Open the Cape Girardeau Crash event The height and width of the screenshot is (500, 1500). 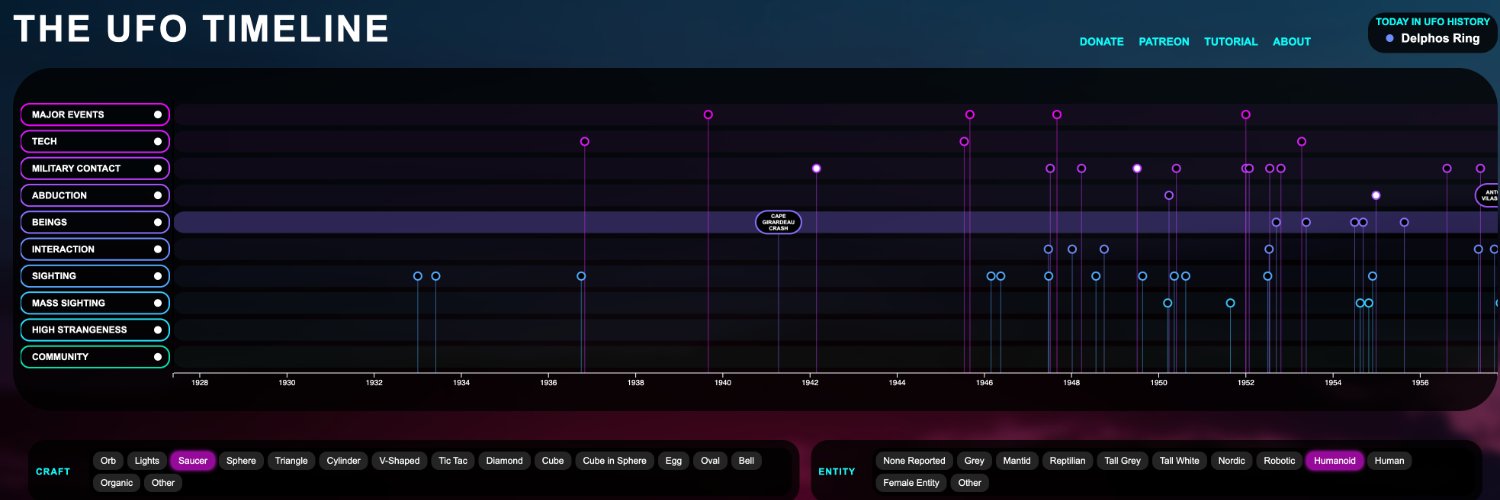pyautogui.click(x=778, y=222)
